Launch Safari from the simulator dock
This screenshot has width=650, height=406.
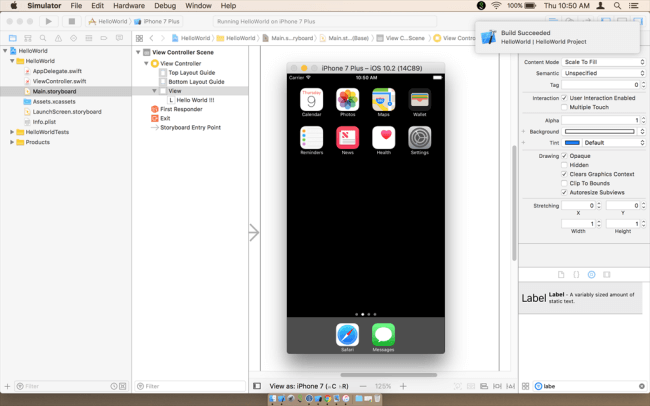[347, 335]
